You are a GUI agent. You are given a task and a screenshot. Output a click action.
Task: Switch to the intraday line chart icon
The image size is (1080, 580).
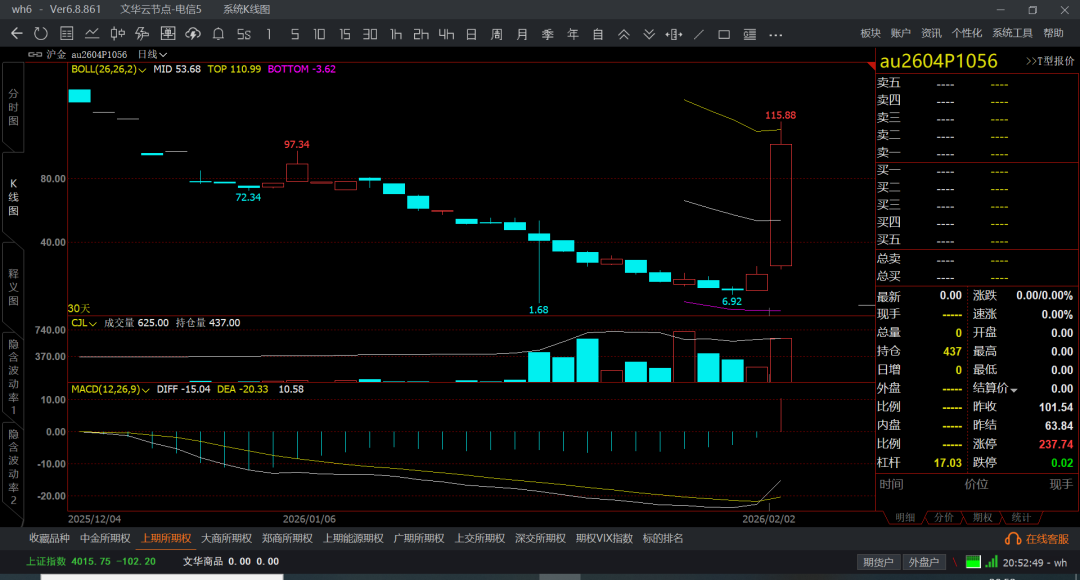(92, 33)
